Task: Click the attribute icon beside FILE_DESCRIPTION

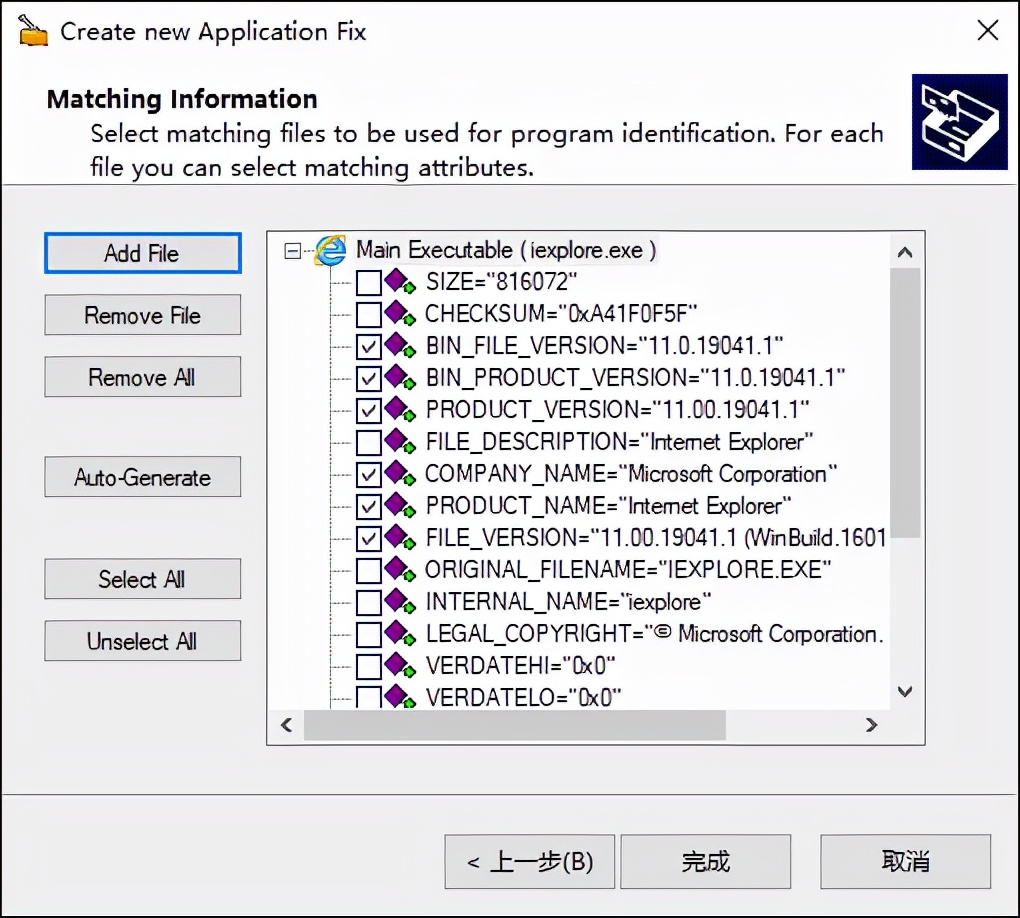Action: pyautogui.click(x=399, y=442)
